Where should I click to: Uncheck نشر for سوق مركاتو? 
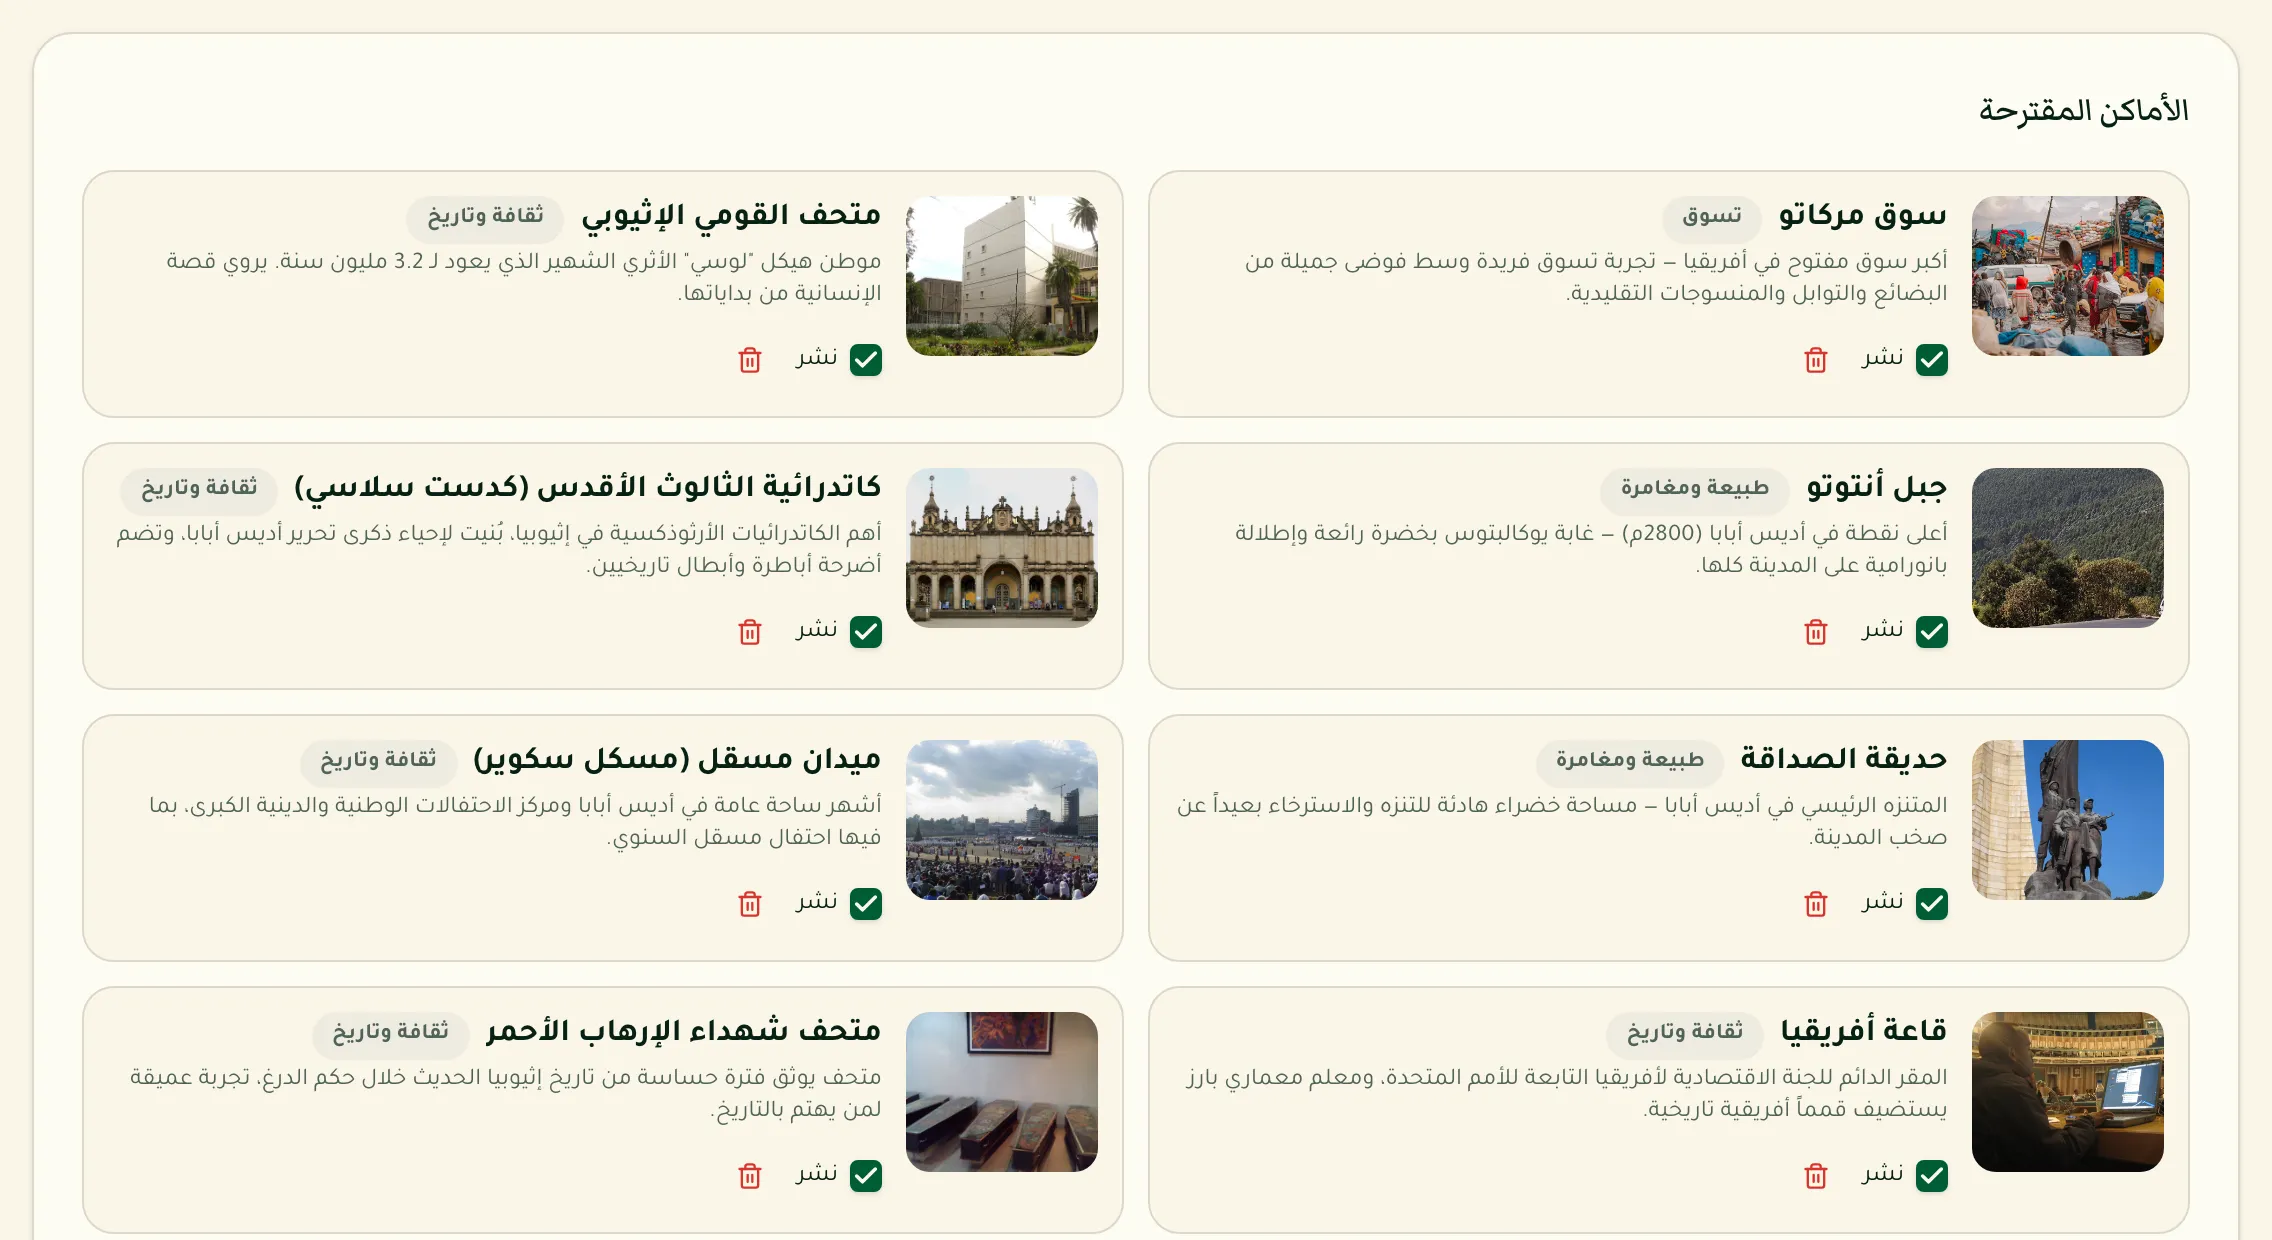(x=1932, y=360)
